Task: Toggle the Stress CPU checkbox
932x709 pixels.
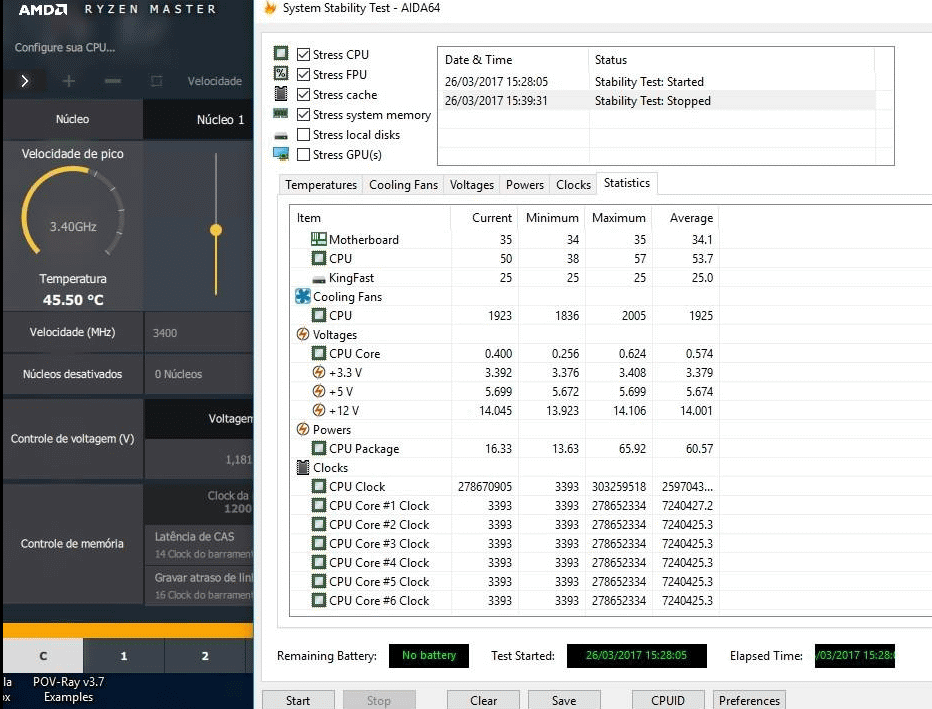Action: 303,54
